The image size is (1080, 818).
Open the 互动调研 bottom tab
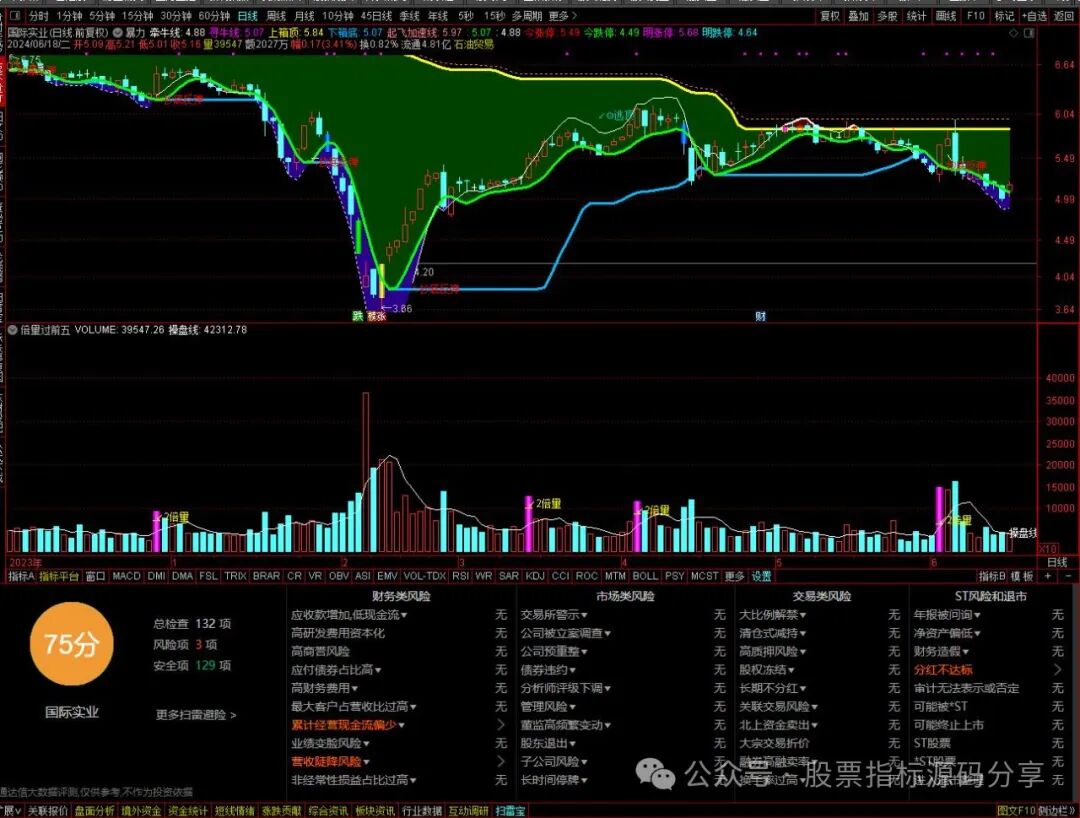point(469,811)
